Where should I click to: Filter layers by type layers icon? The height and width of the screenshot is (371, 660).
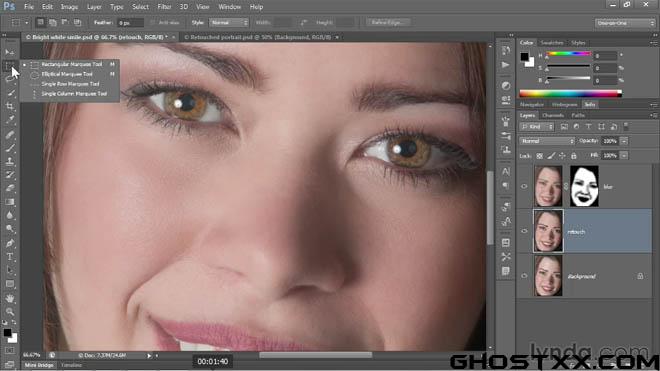[588, 126]
